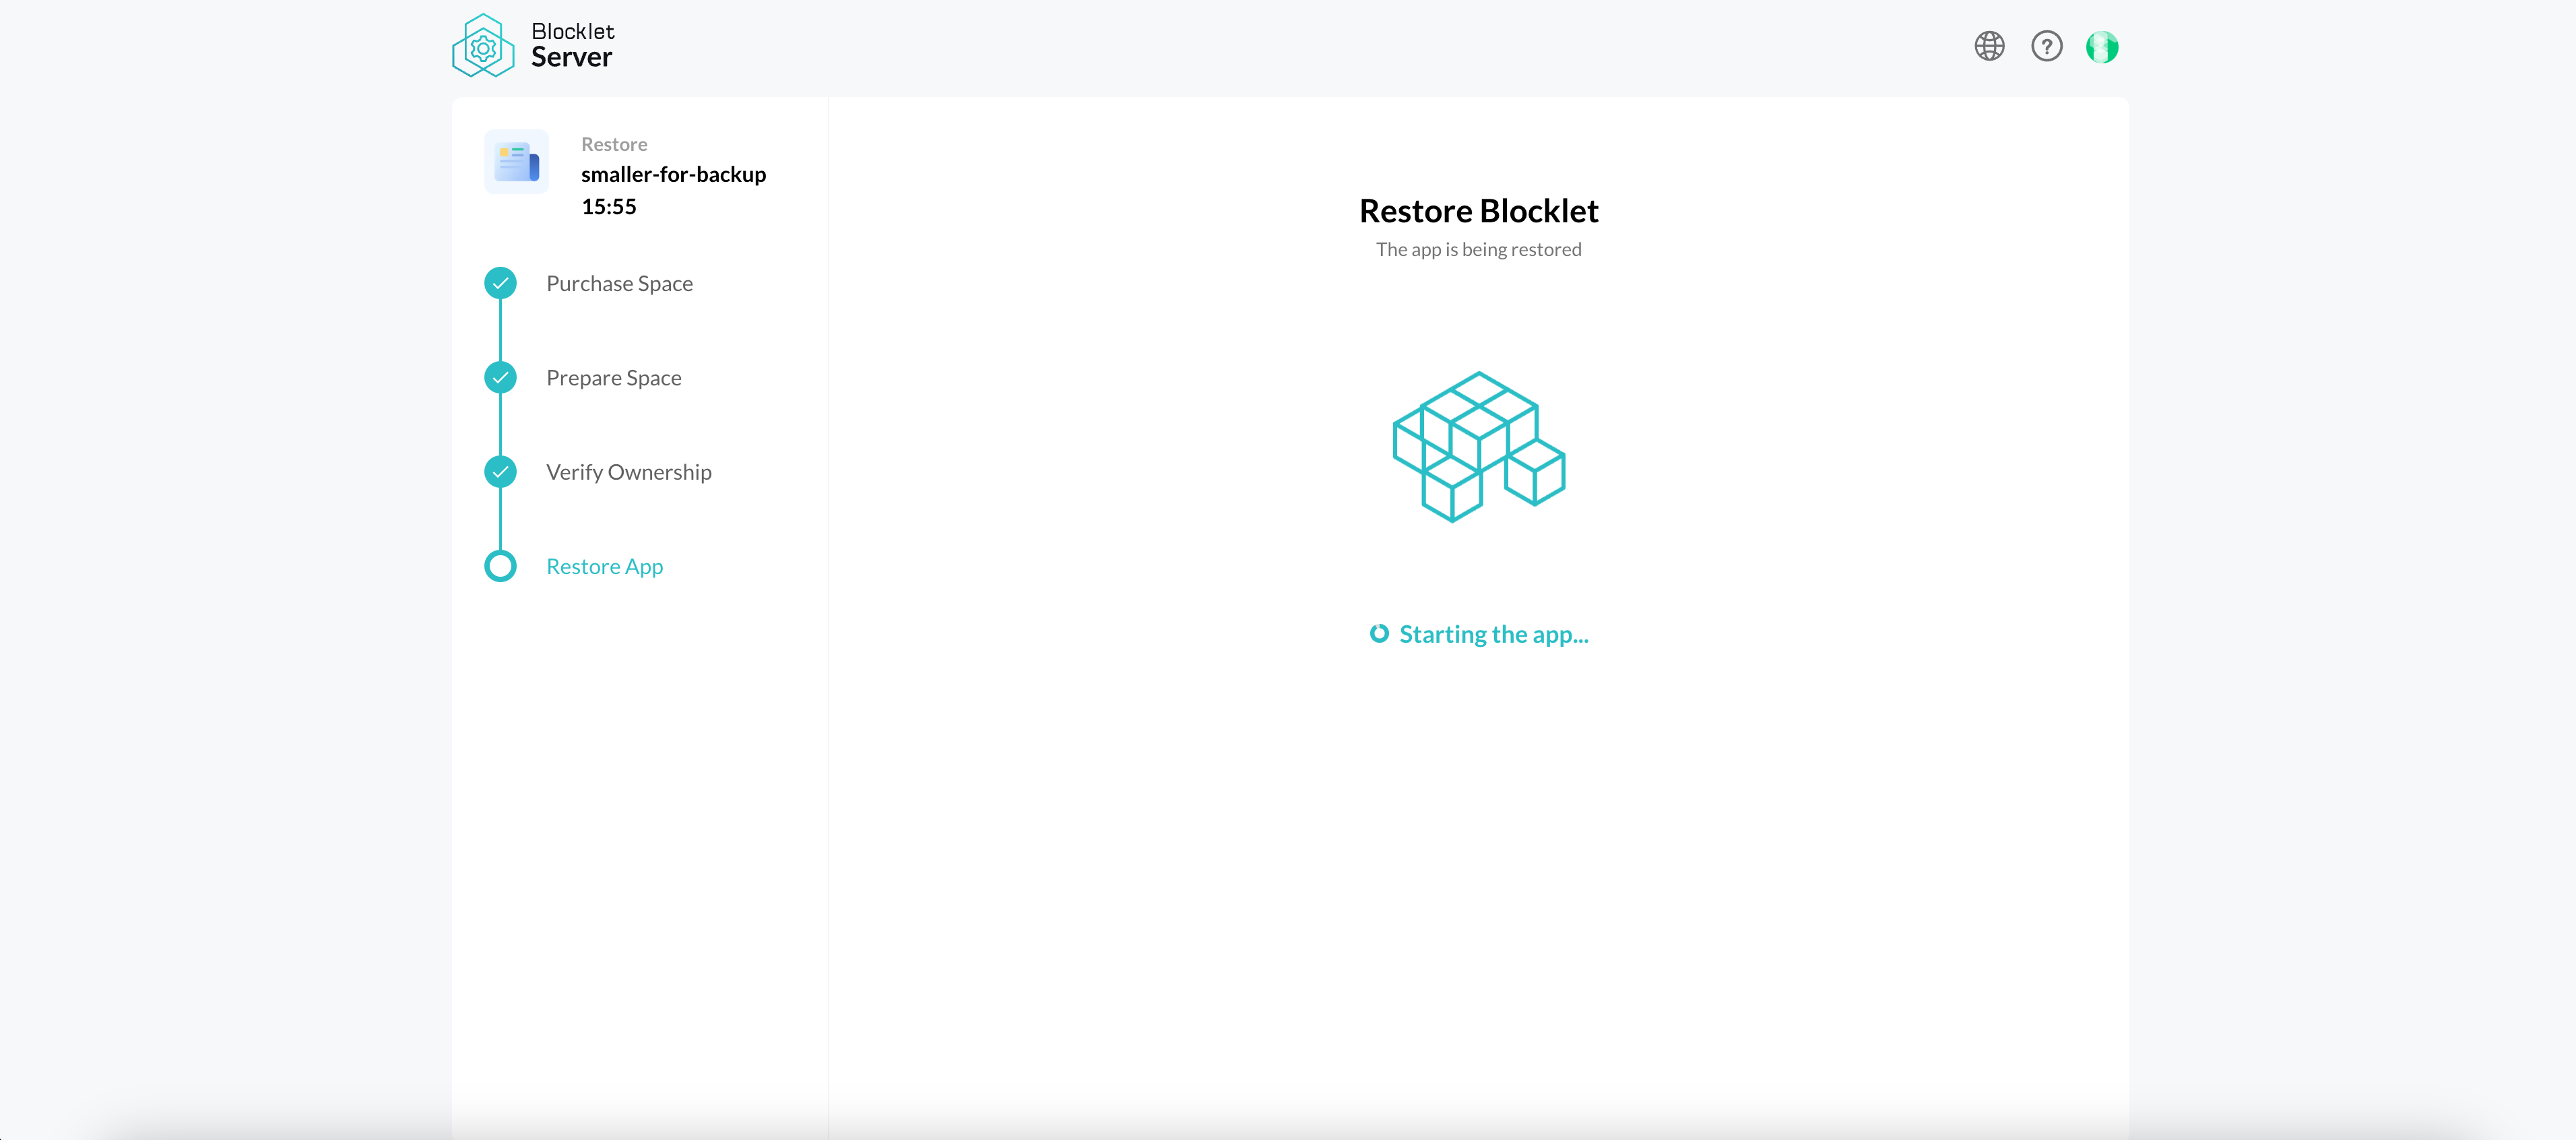Viewport: 2576px width, 1140px height.
Task: Click the Blocklet Server hexagon logo
Action: coord(483,46)
